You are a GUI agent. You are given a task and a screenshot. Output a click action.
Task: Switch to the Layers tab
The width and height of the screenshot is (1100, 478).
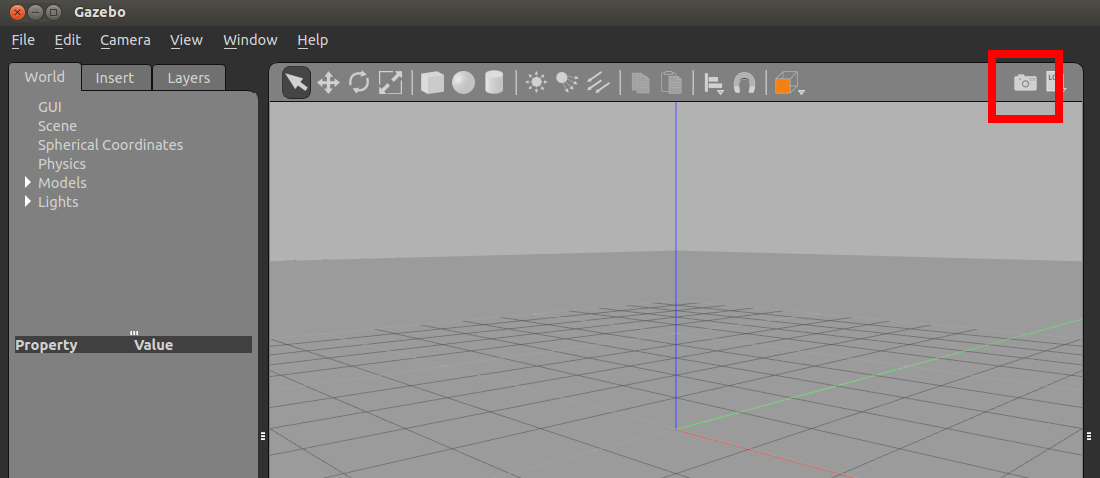pyautogui.click(x=189, y=78)
